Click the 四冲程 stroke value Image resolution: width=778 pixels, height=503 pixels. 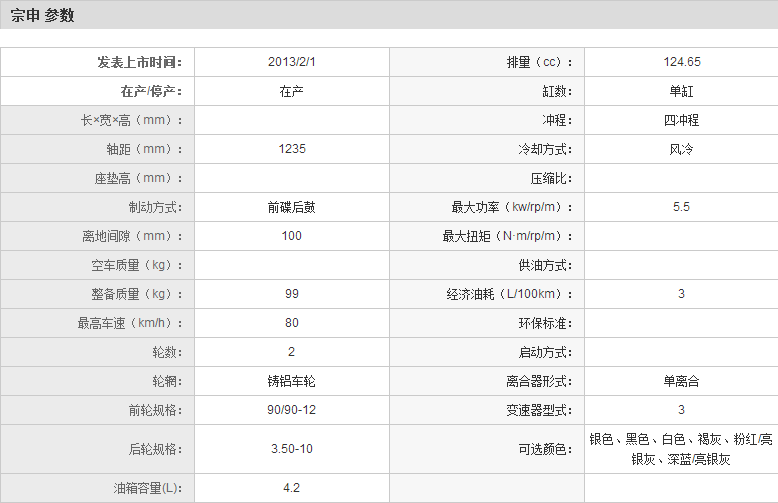tap(681, 120)
